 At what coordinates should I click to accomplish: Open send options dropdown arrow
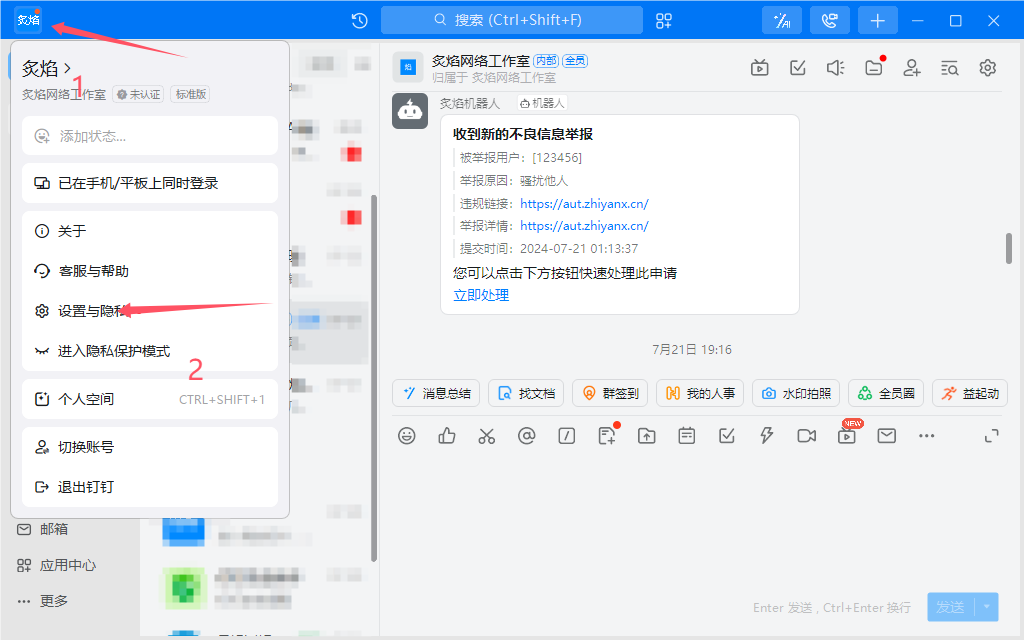987,607
